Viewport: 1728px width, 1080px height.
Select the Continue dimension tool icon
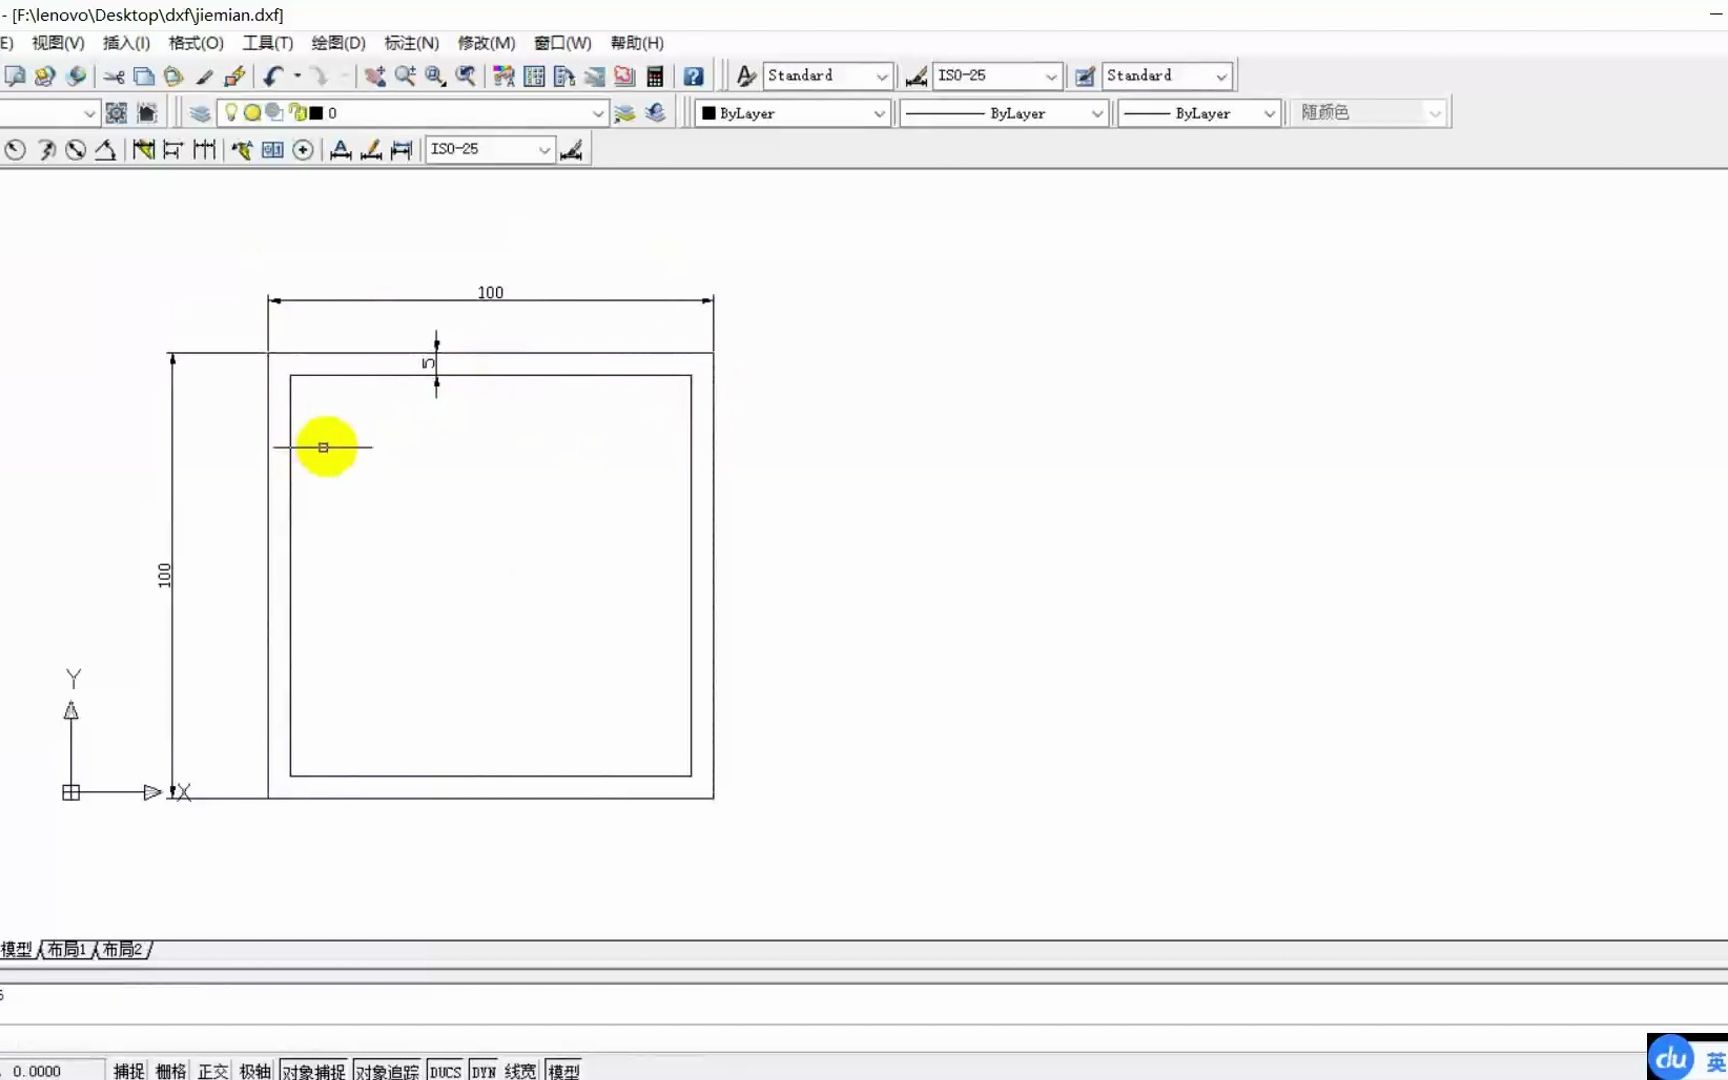(x=204, y=150)
